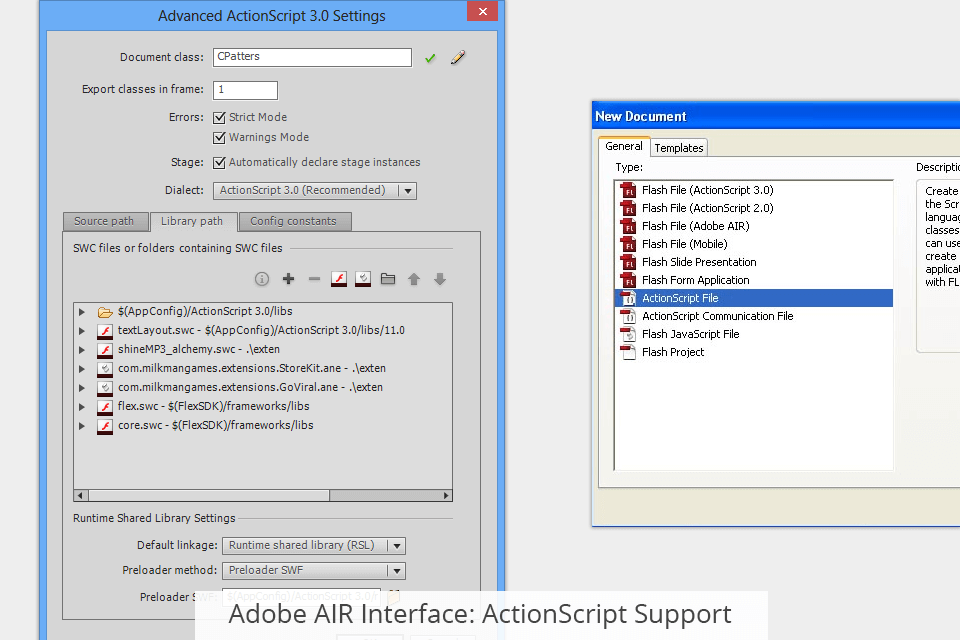Select 'textLayout.swc' library path row text
Image resolution: width=960 pixels, height=640 pixels.
[x=261, y=331]
